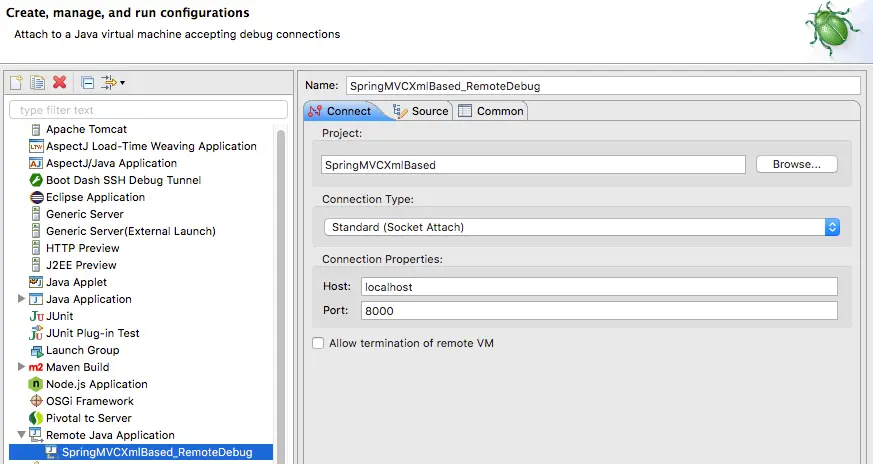Select the OSGi Framework label
The image size is (873, 464).
[x=90, y=401]
